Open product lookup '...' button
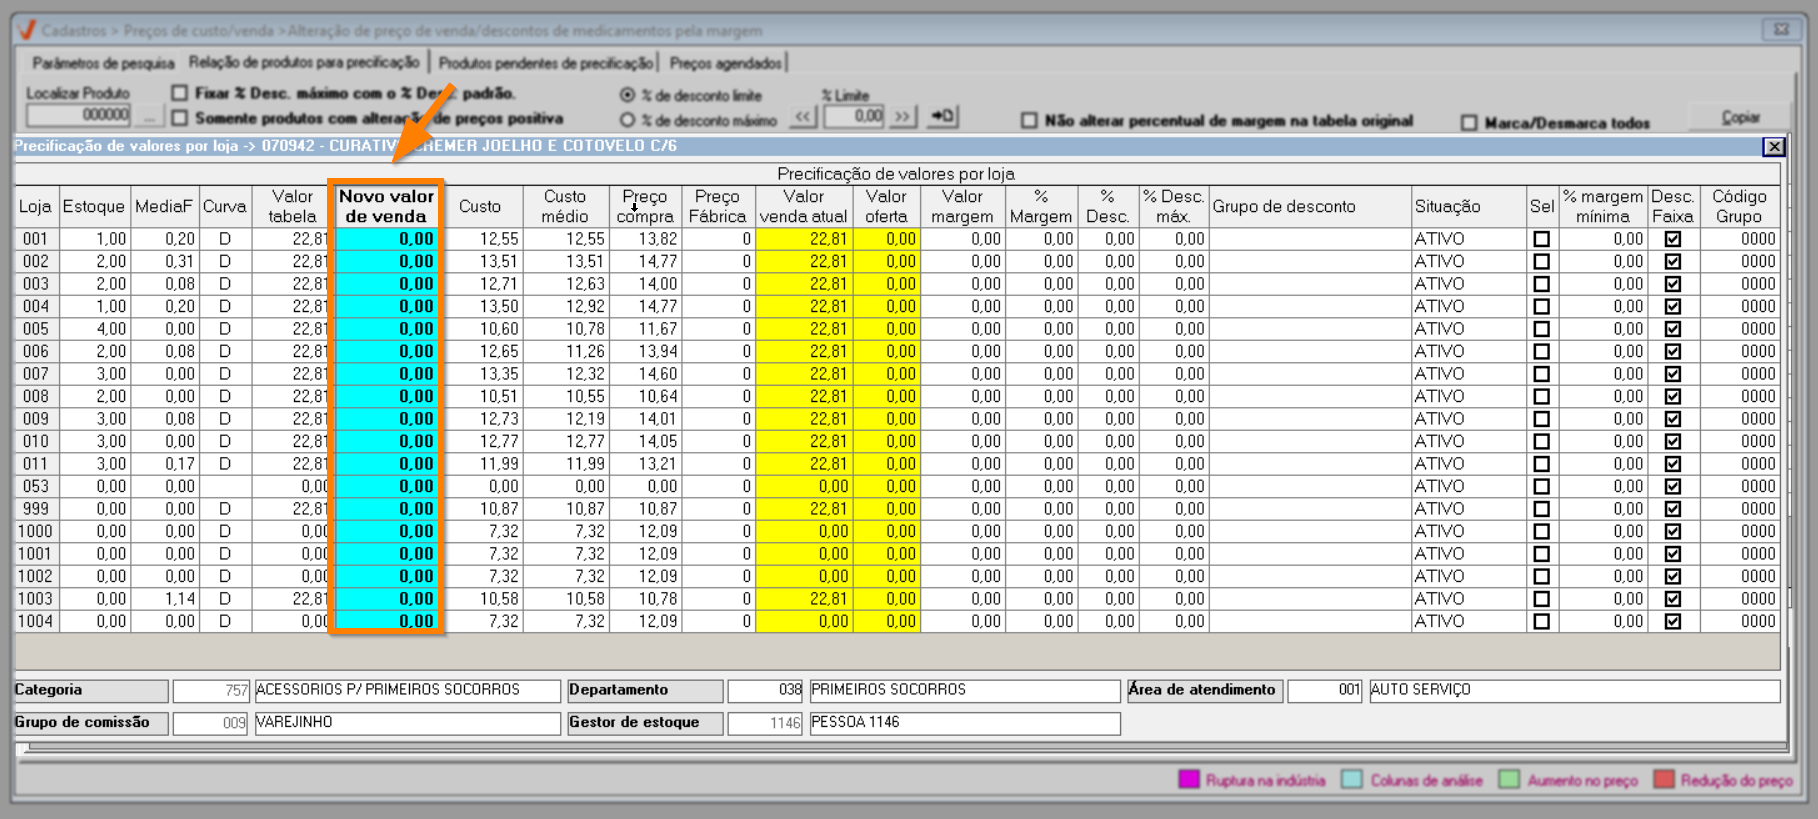Image resolution: width=1818 pixels, height=819 pixels. coord(149,117)
